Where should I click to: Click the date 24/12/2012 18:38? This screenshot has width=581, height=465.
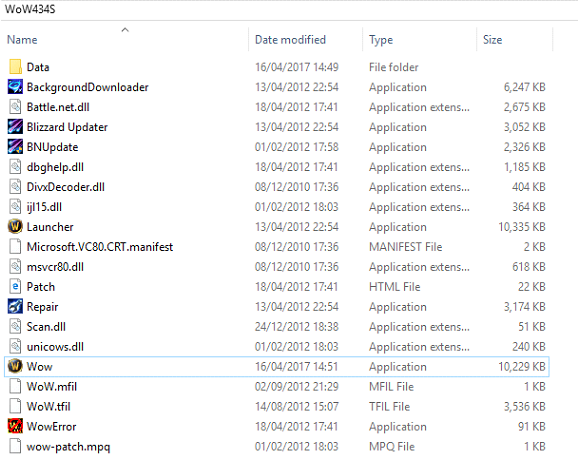tap(296, 327)
